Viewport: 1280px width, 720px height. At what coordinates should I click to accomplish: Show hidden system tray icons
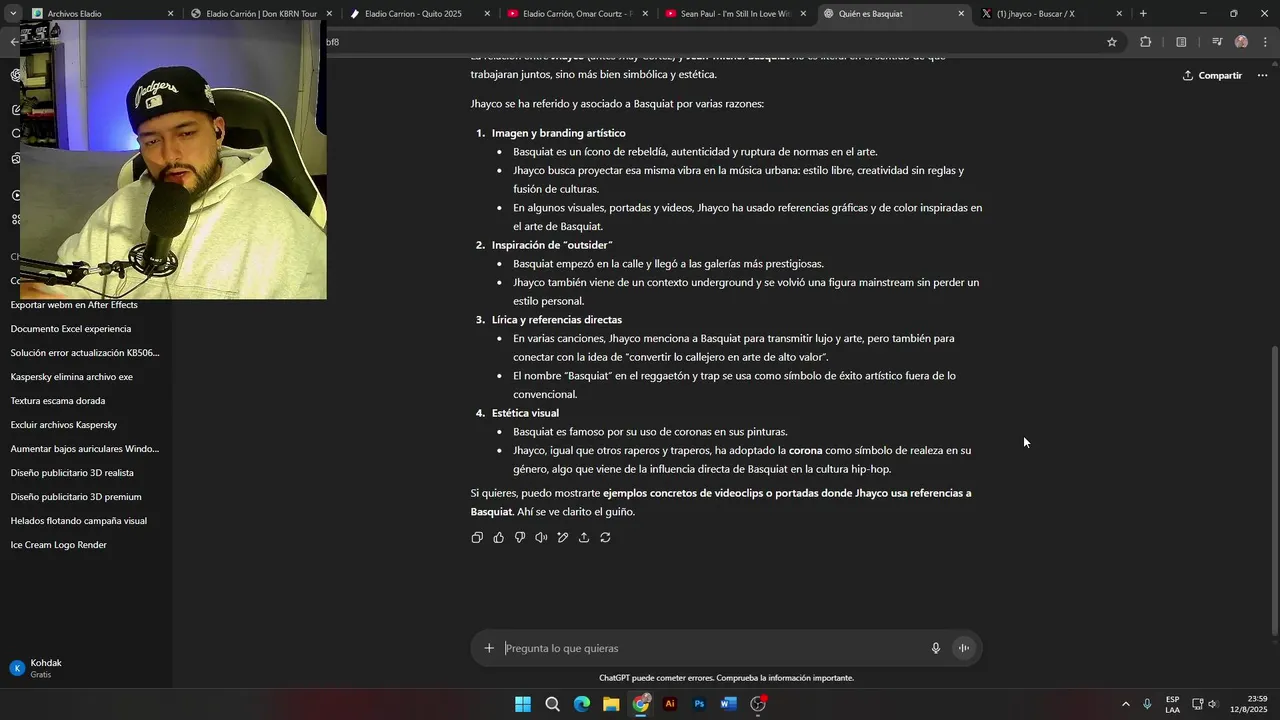pyautogui.click(x=1126, y=704)
